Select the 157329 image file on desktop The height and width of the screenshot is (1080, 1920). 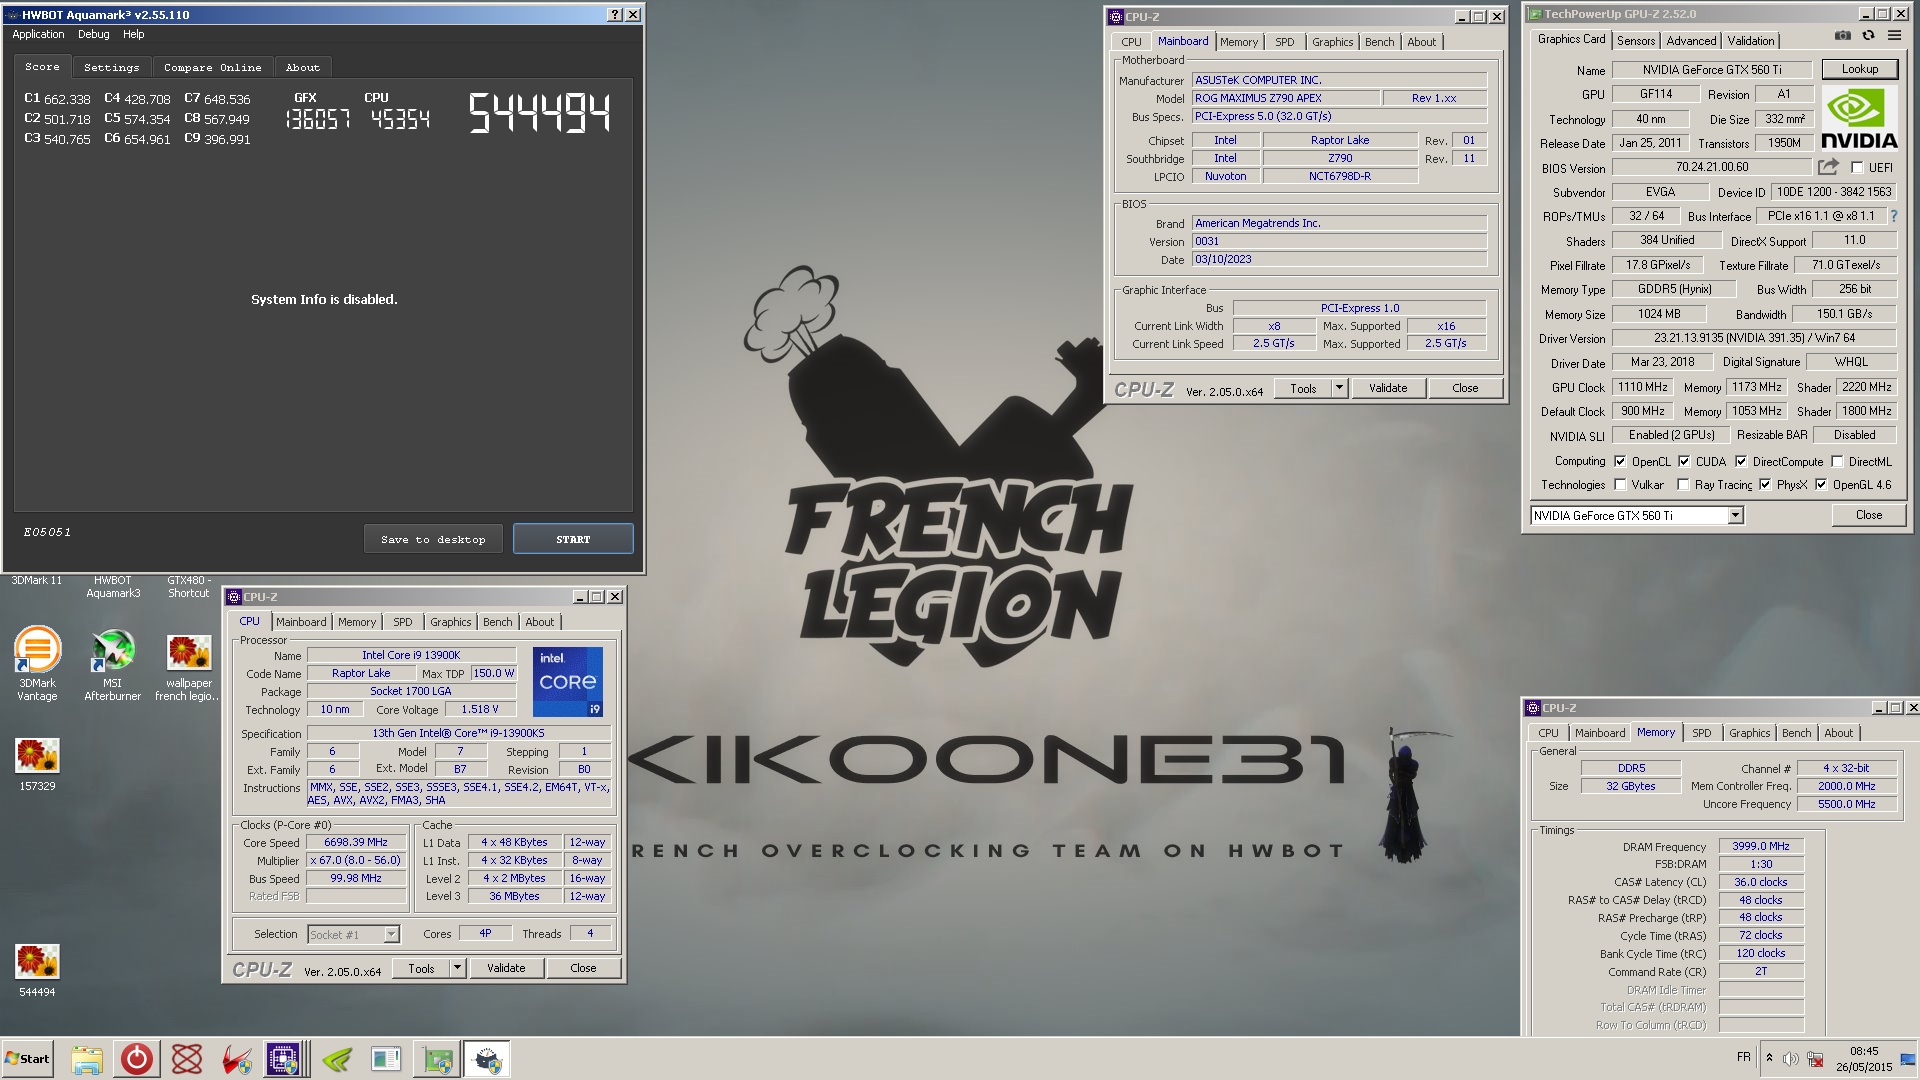pos(37,765)
